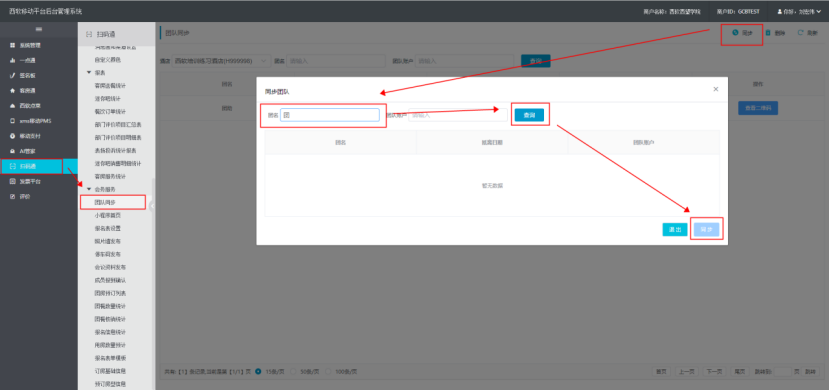The height and width of the screenshot is (390, 830).
Task: Open 客房送餐统计 report
Action: coord(111,85)
